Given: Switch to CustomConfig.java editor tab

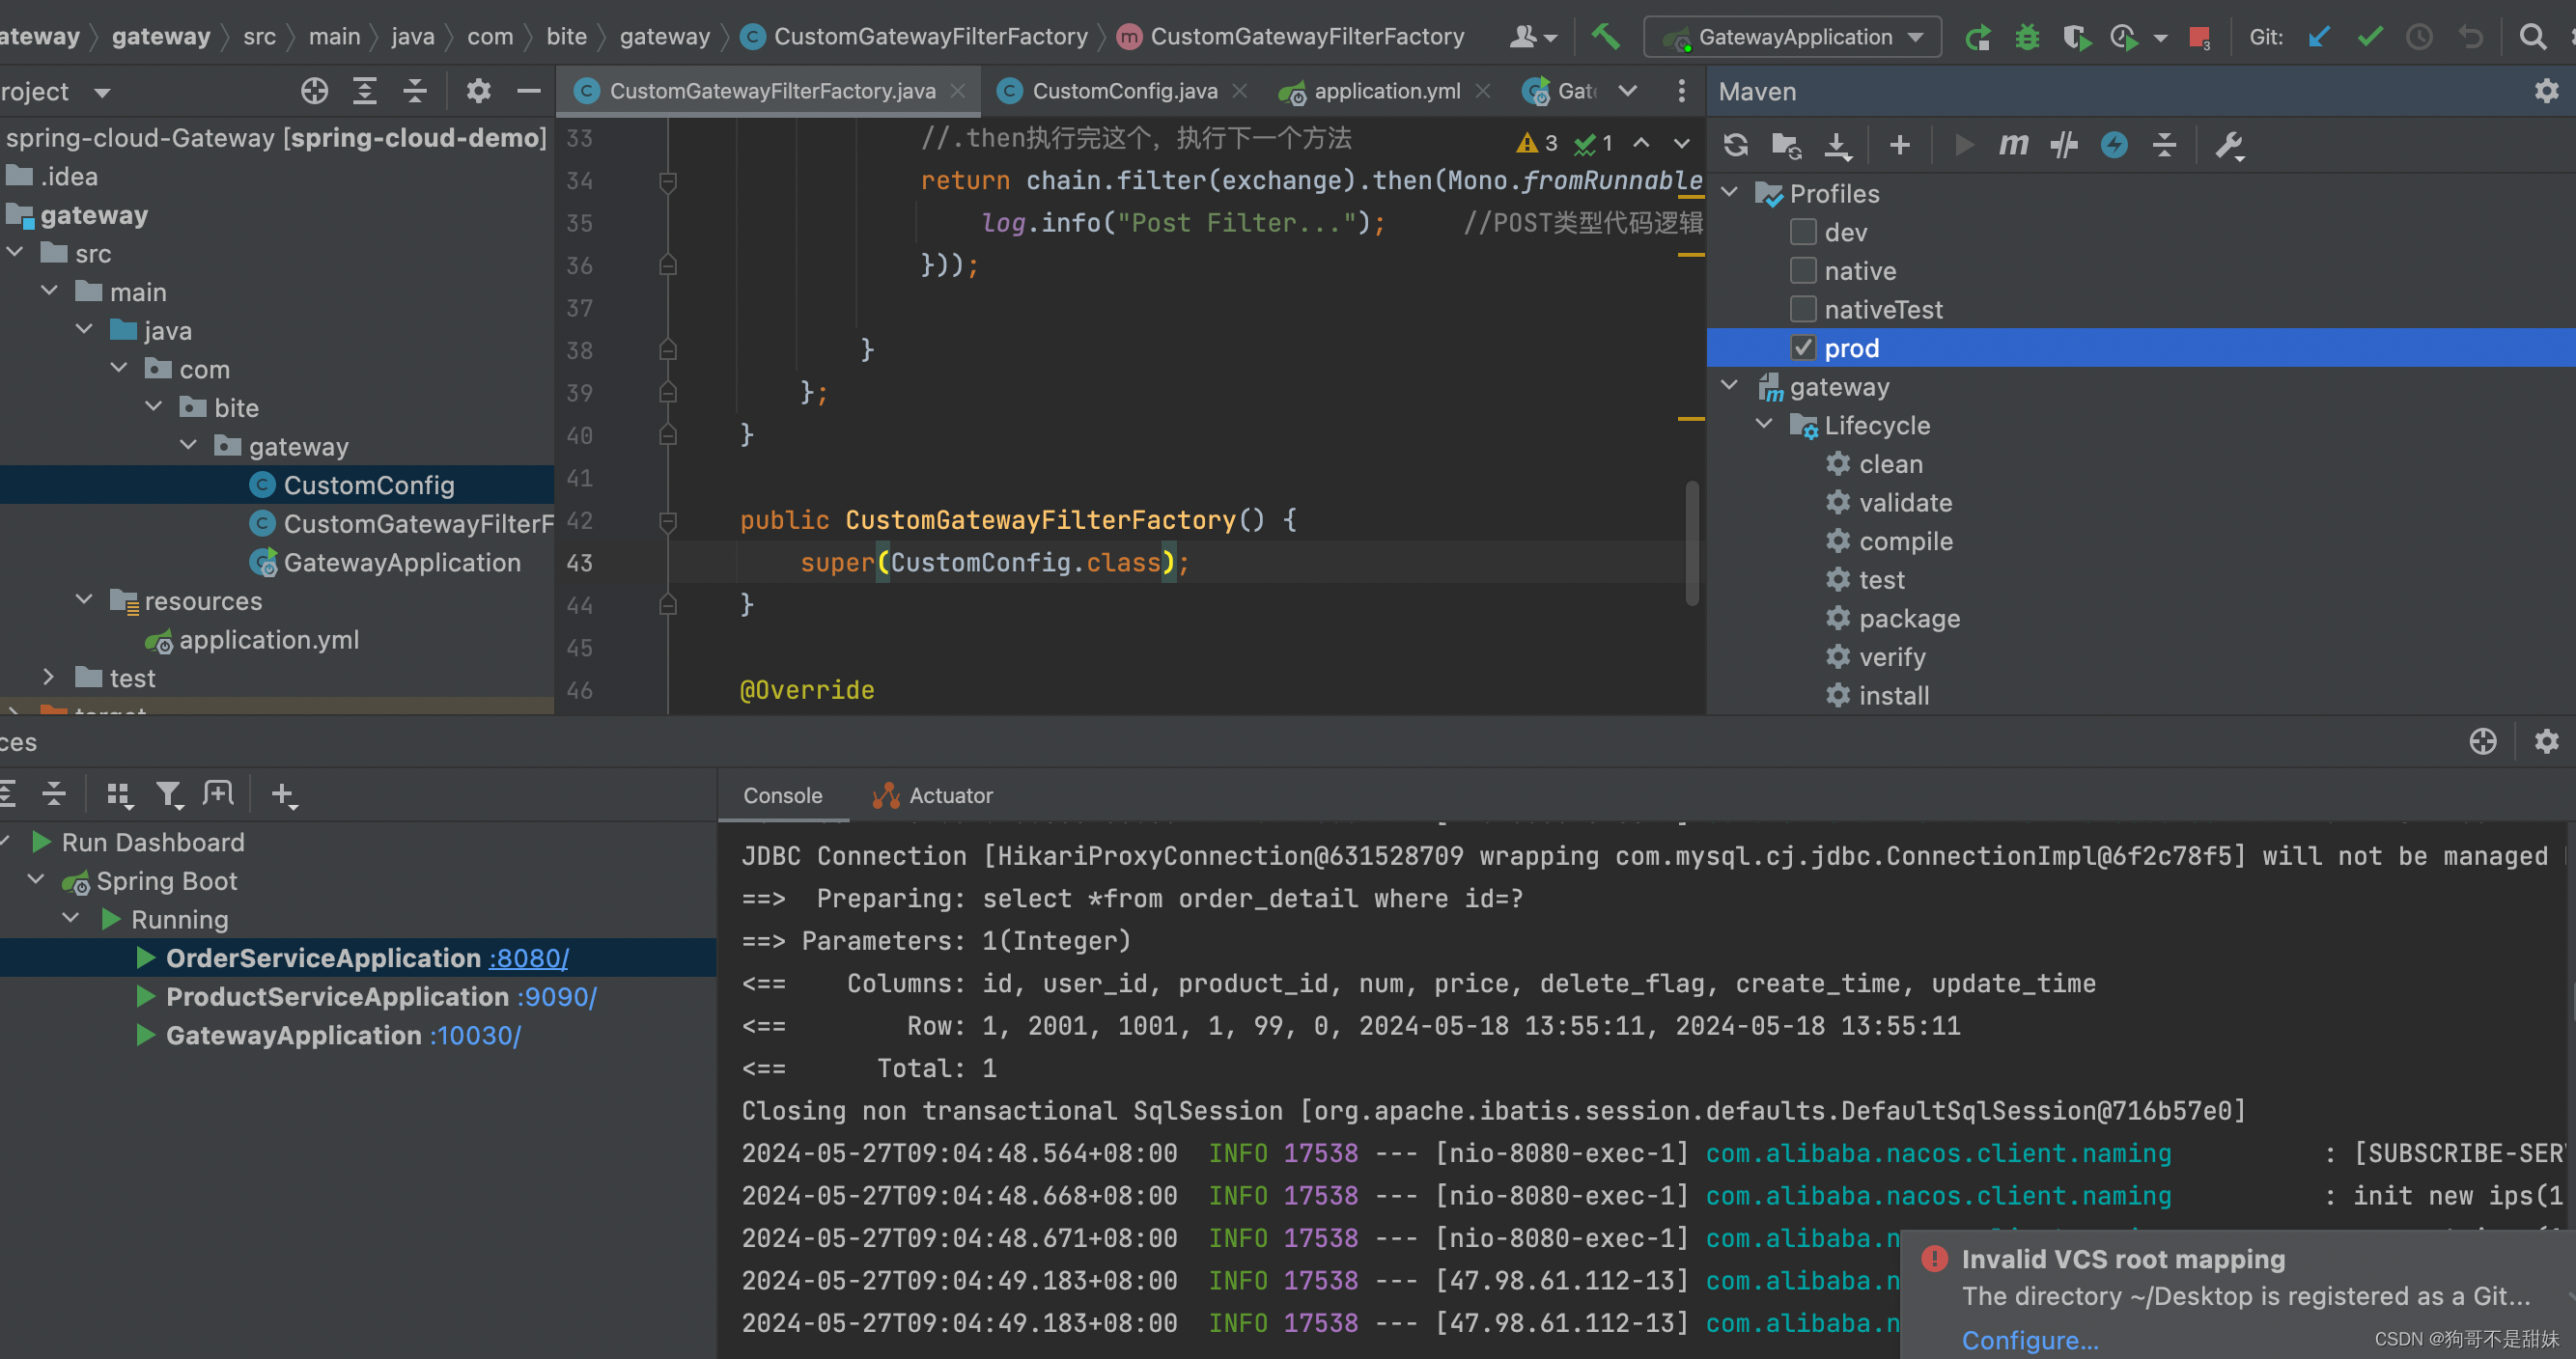Looking at the screenshot, I should point(1123,91).
